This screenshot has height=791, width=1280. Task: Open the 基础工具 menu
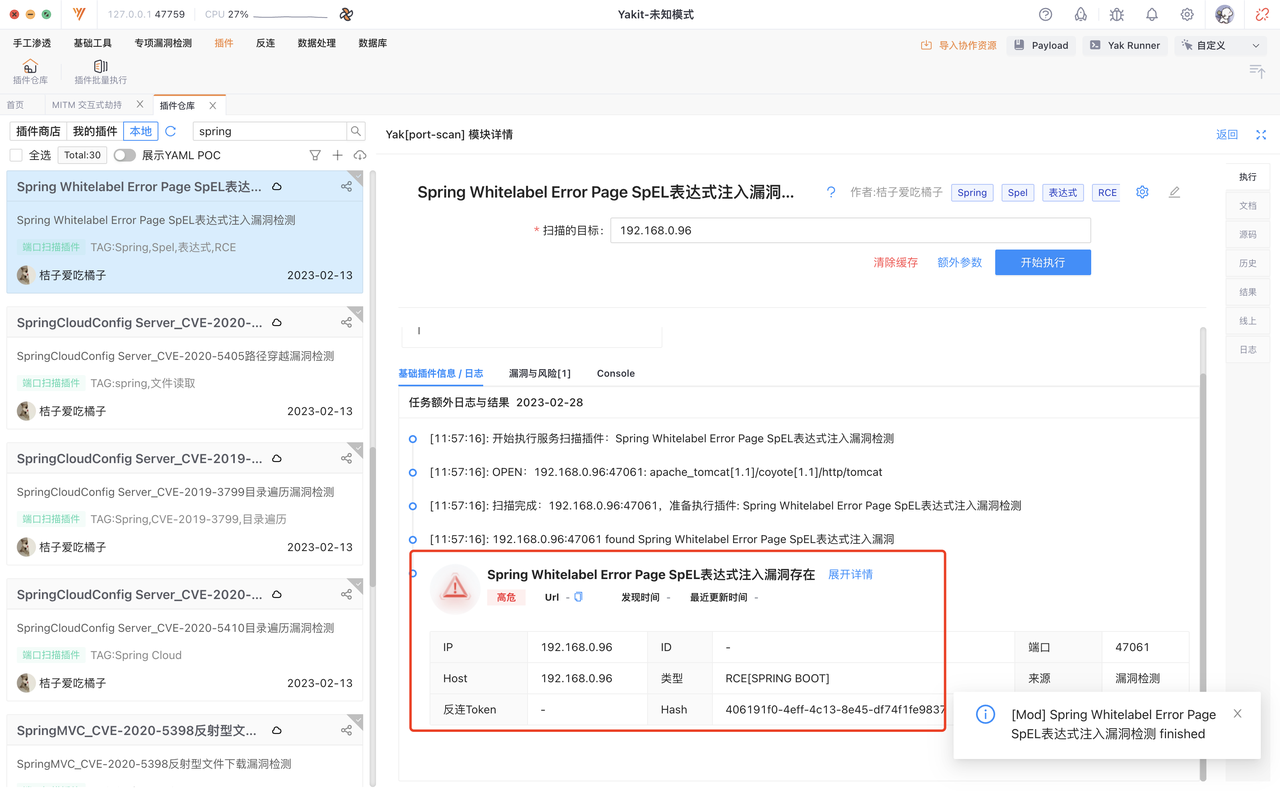(x=93, y=43)
